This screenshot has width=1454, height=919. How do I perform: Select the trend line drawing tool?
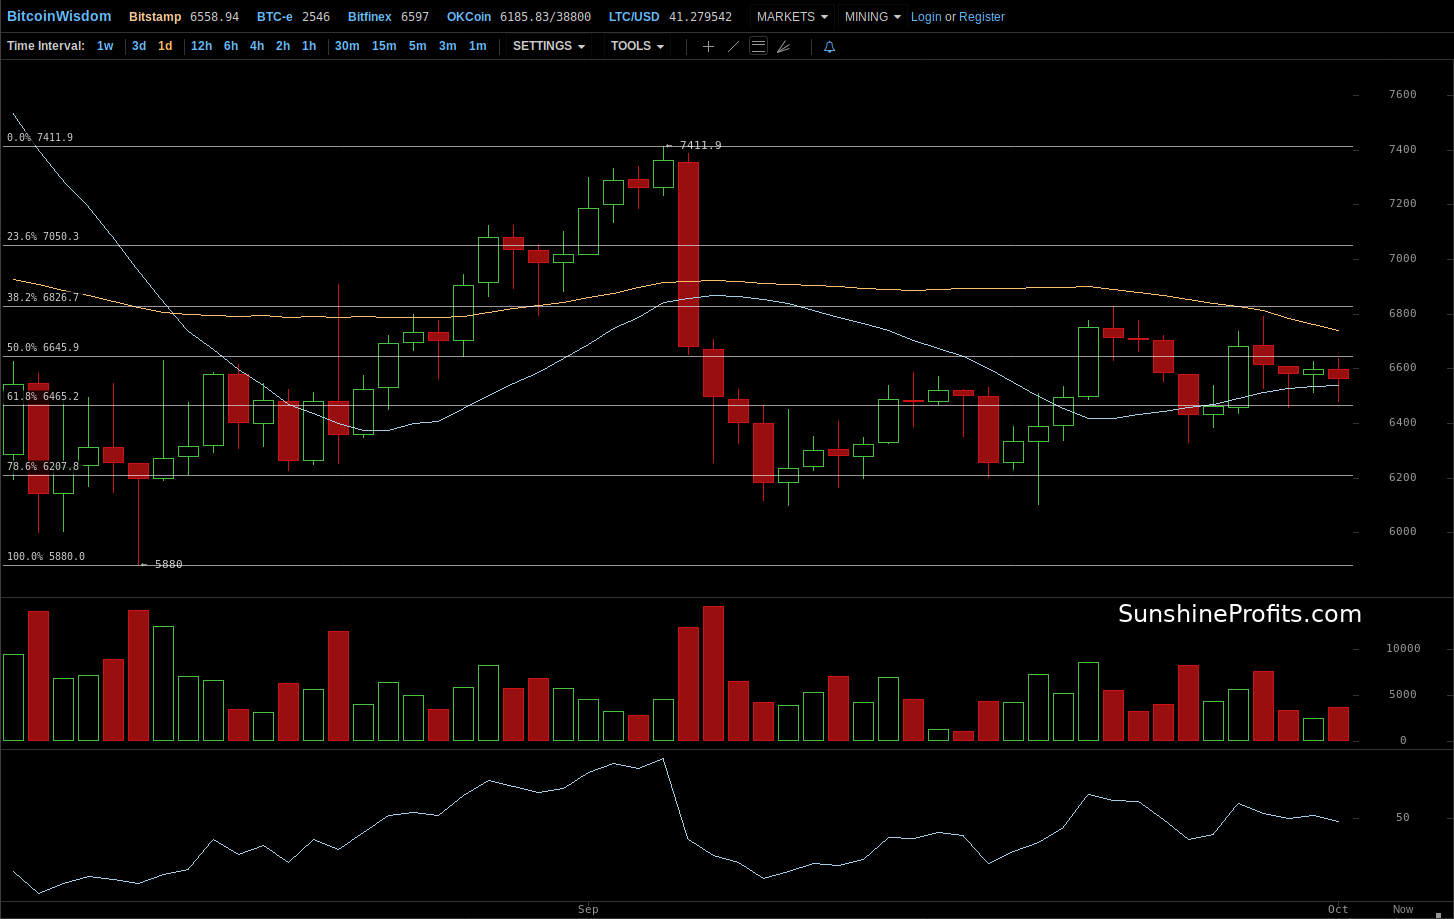(734, 46)
